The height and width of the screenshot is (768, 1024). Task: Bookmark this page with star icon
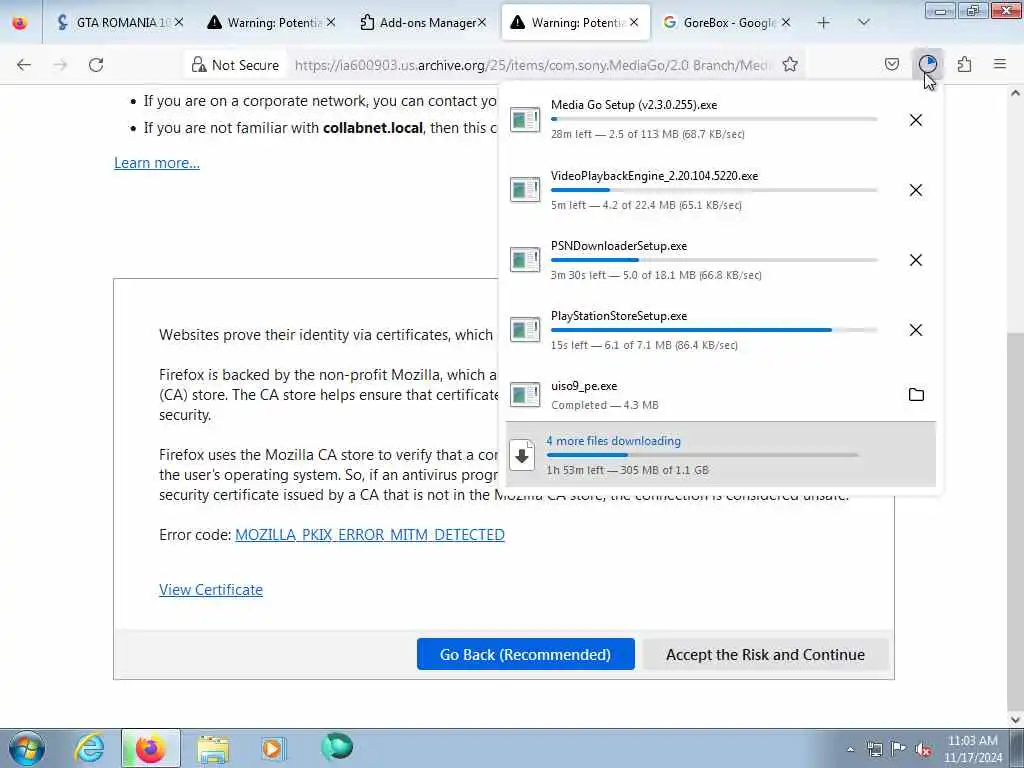click(x=790, y=64)
